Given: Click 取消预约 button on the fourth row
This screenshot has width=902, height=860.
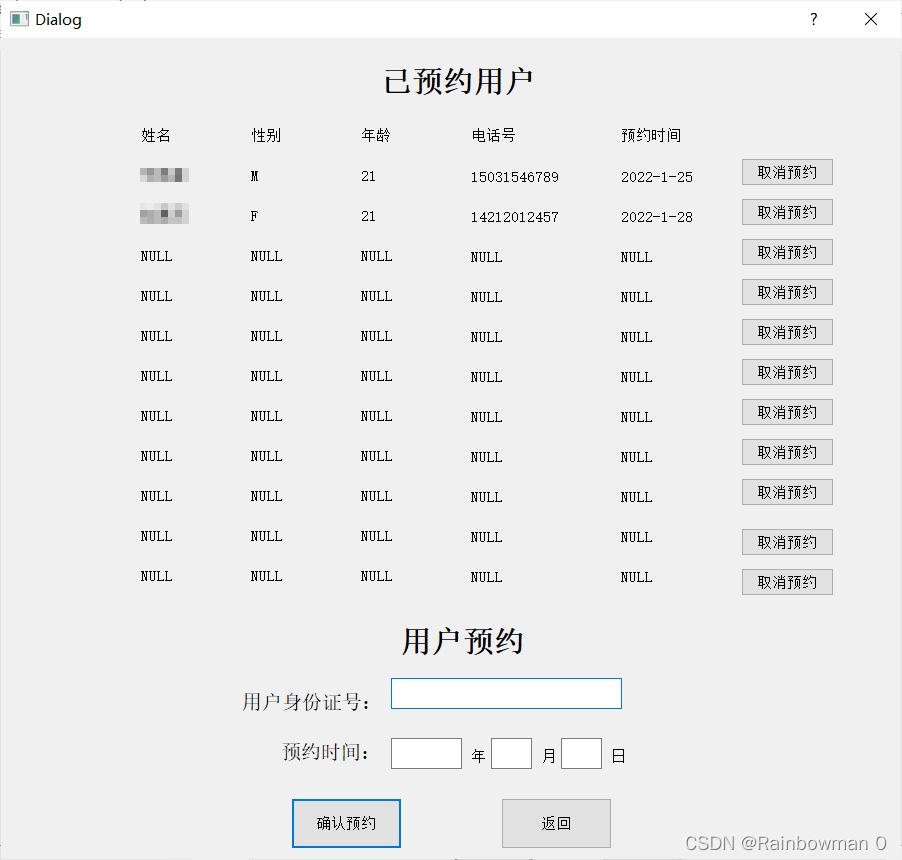Looking at the screenshot, I should (x=786, y=292).
